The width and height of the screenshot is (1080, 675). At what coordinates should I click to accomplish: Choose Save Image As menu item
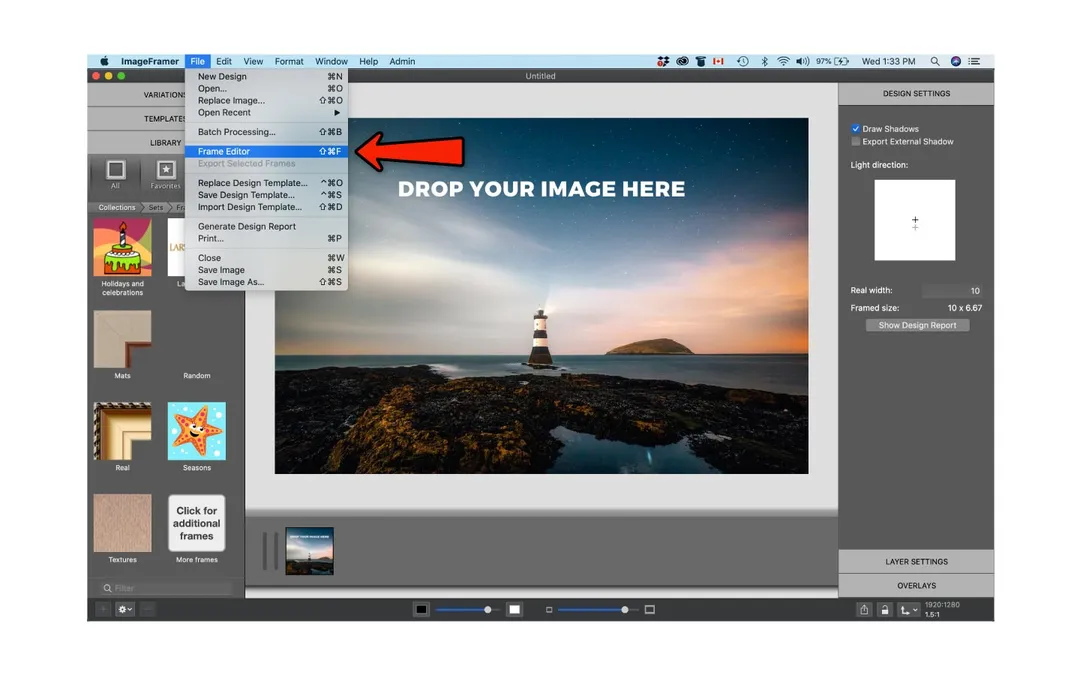(x=266, y=282)
